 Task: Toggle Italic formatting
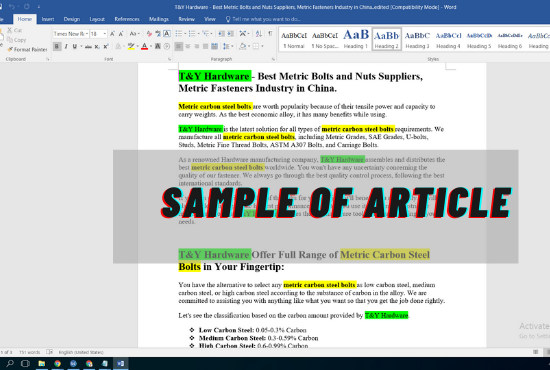66,46
